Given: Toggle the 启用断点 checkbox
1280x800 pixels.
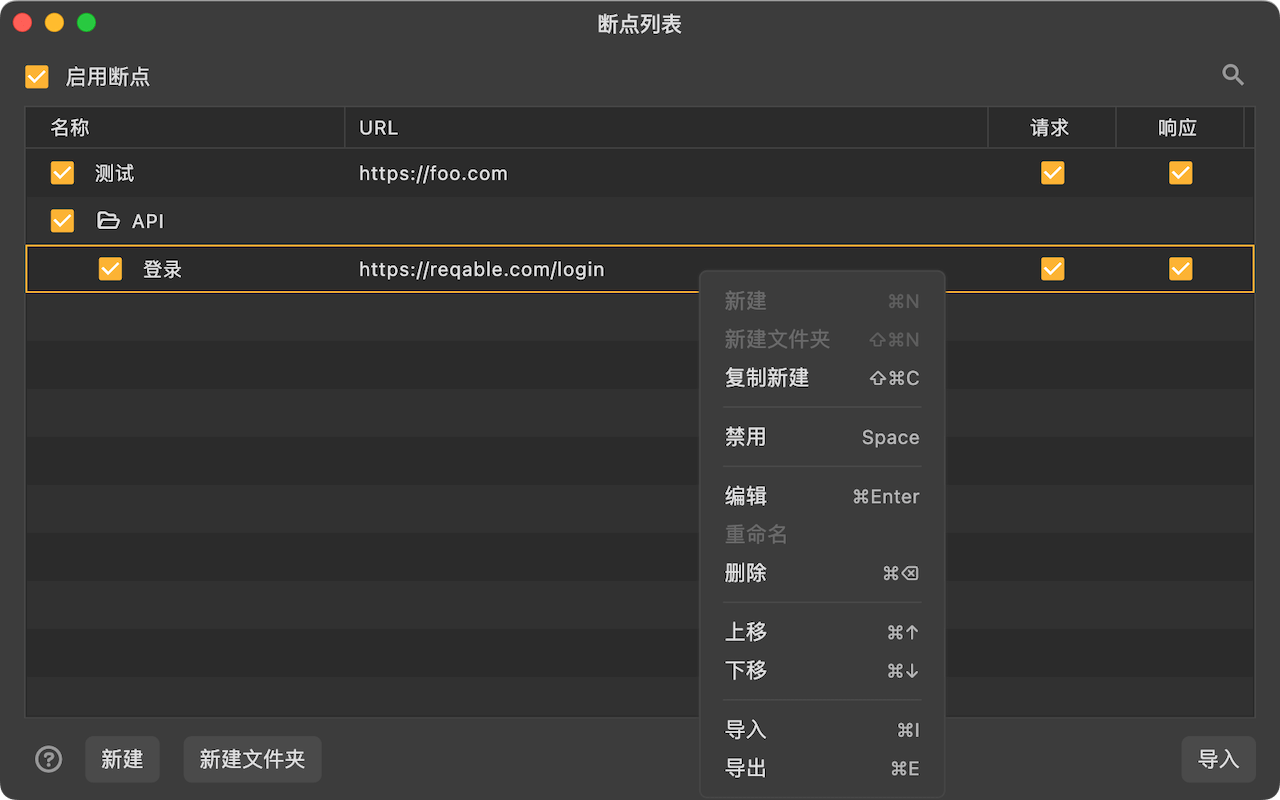Looking at the screenshot, I should click(37, 77).
